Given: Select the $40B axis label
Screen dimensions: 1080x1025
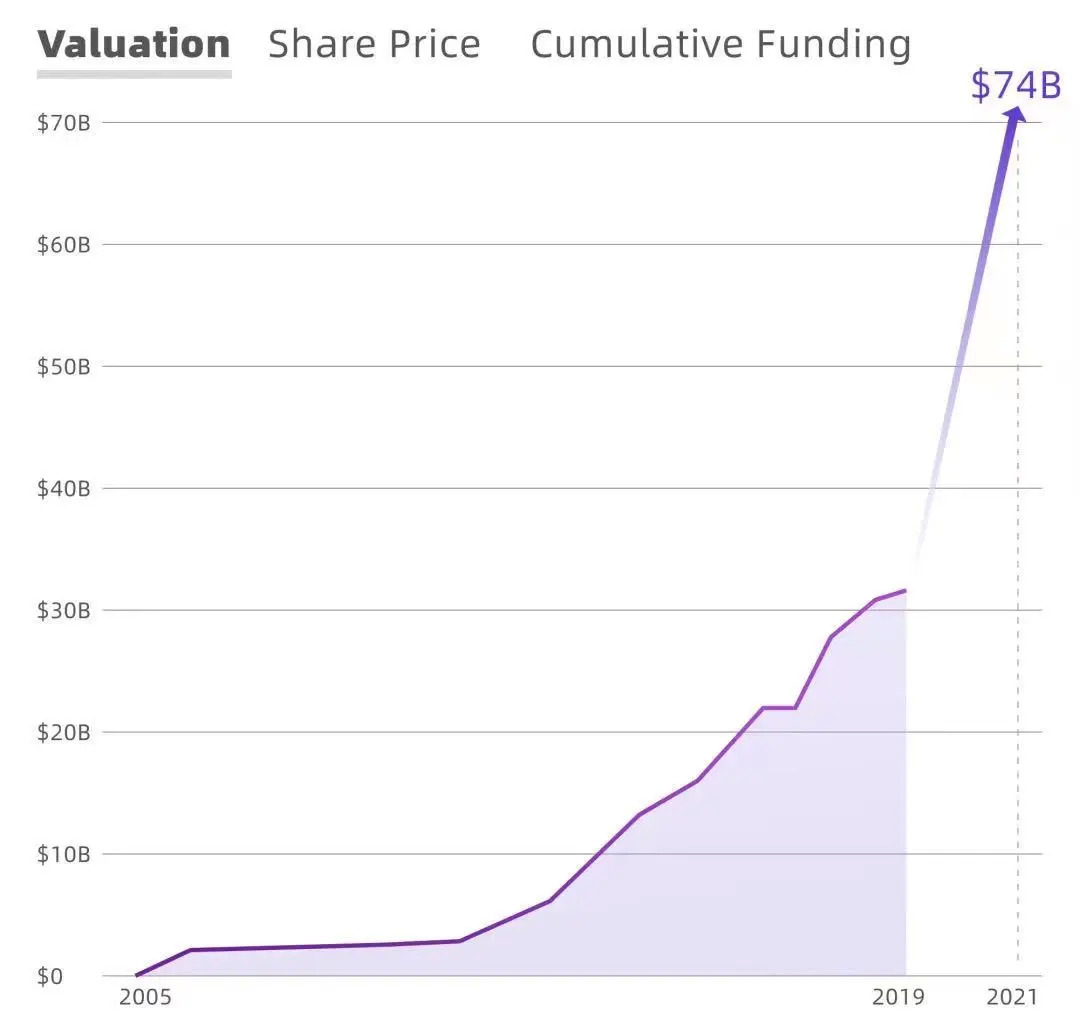Looking at the screenshot, I should 64,489.
